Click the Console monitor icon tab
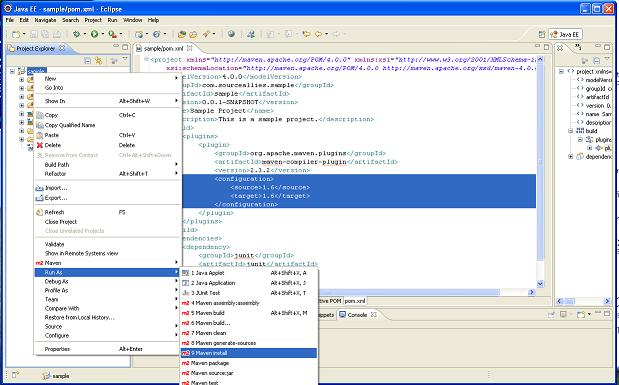 (343, 315)
